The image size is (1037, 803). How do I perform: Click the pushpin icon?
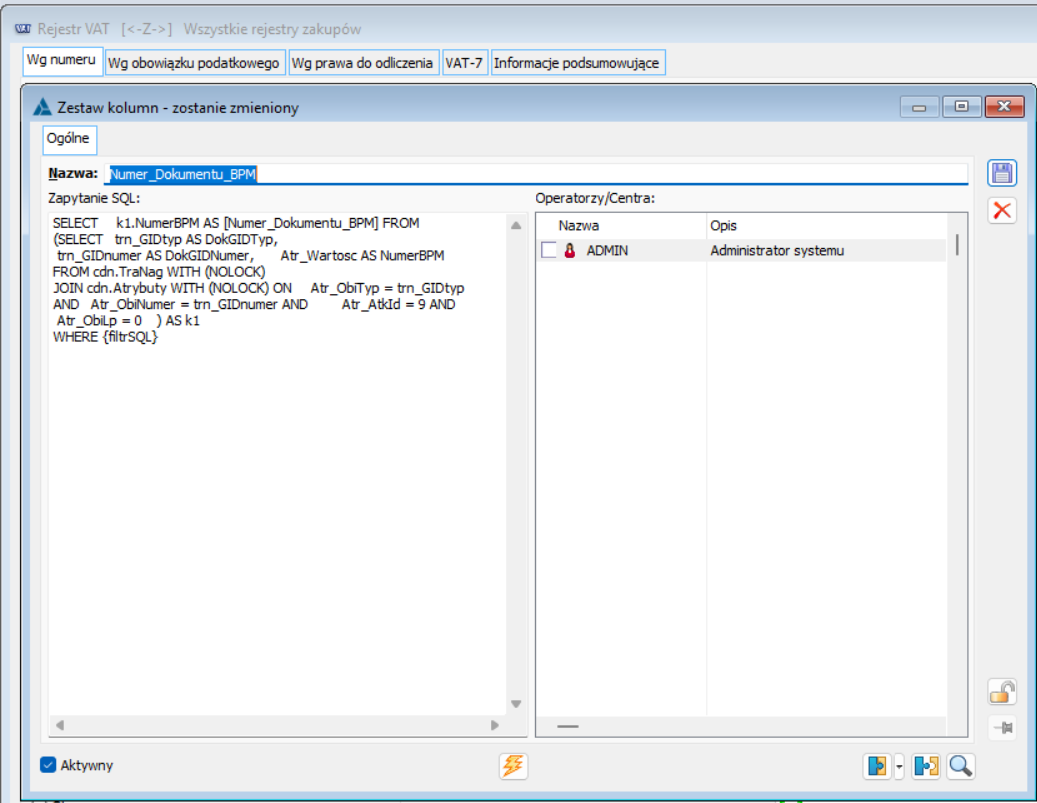click(1002, 728)
